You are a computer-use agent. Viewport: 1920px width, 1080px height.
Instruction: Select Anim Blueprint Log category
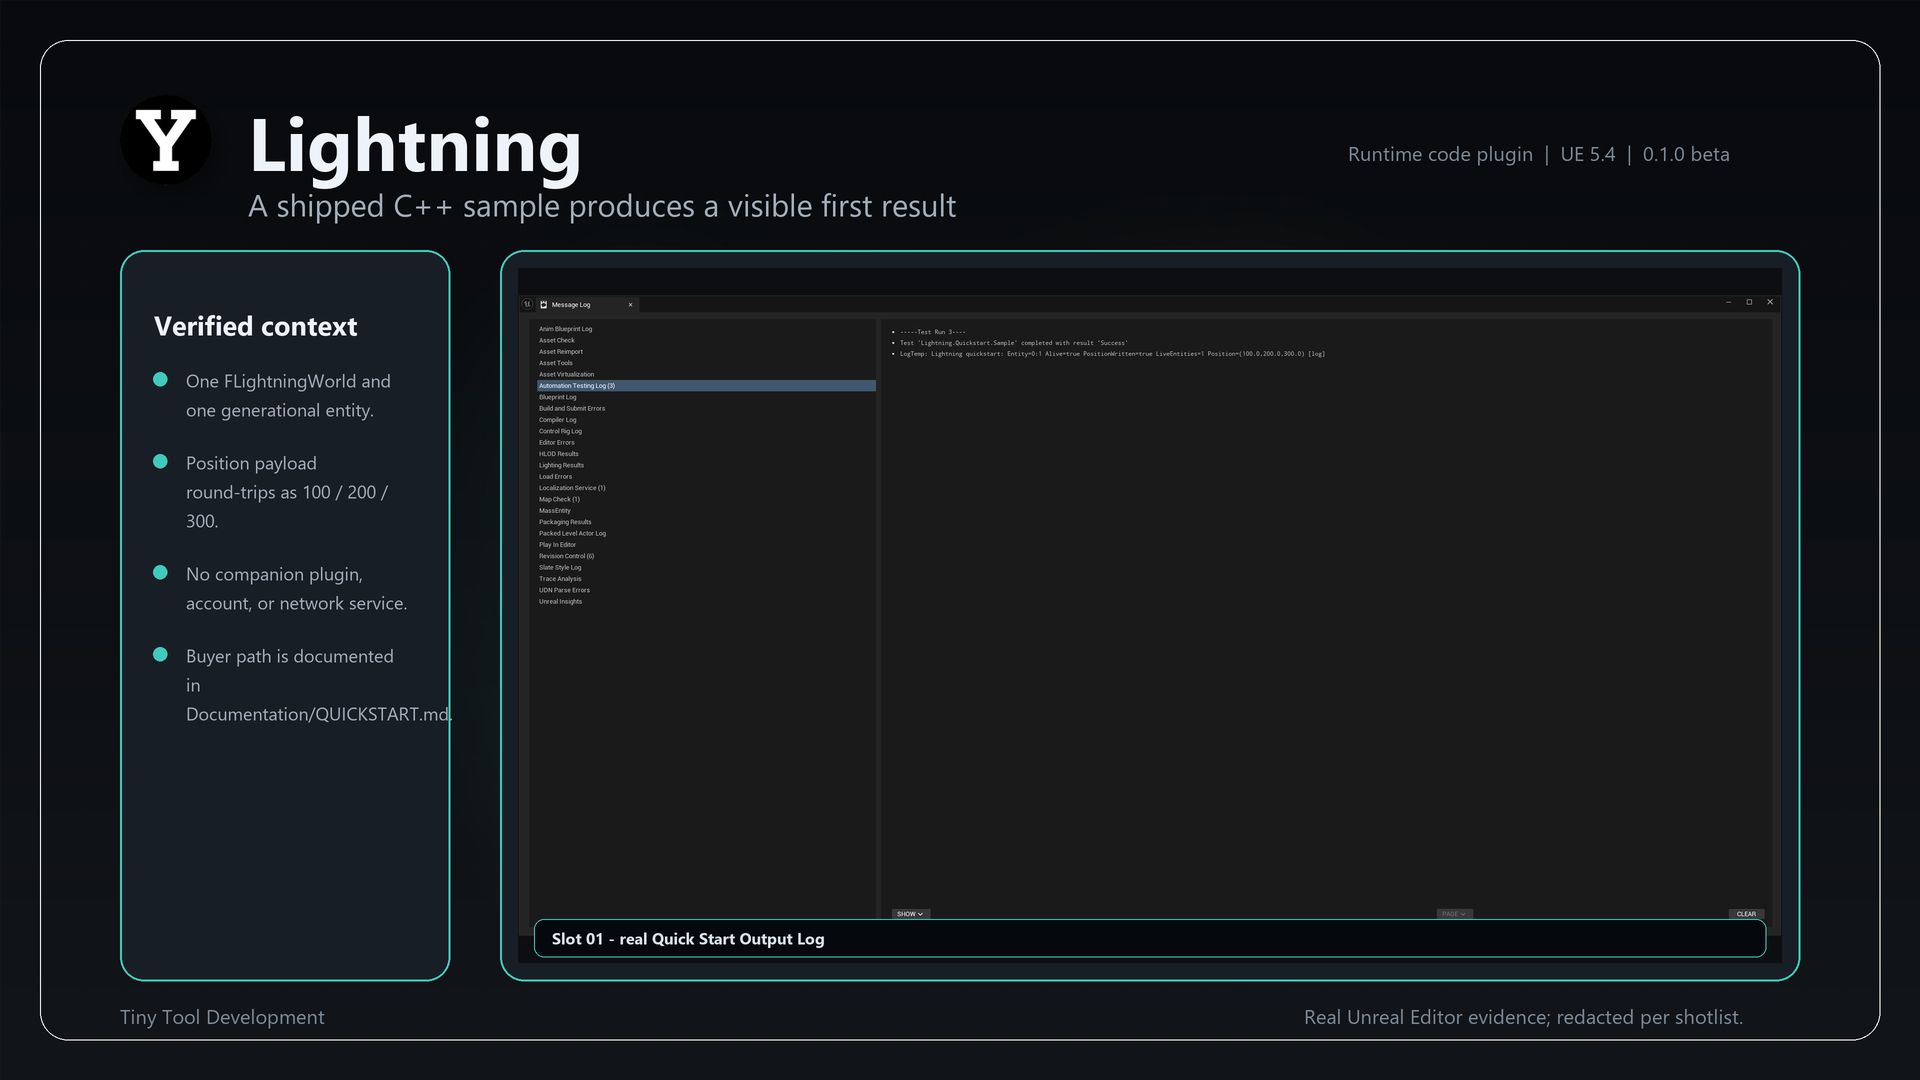tap(706, 329)
